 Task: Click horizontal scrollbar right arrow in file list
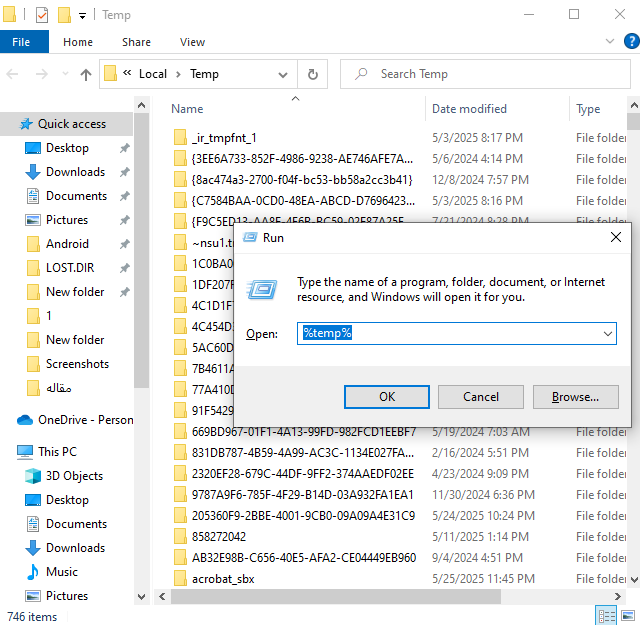point(618,596)
